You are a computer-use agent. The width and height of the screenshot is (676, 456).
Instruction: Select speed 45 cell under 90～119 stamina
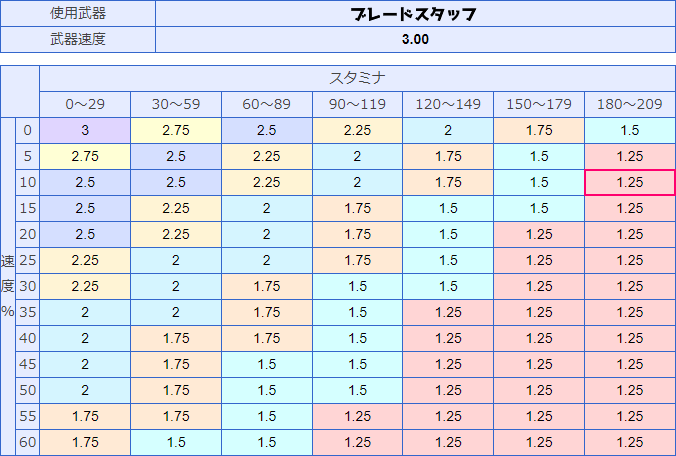click(357, 364)
